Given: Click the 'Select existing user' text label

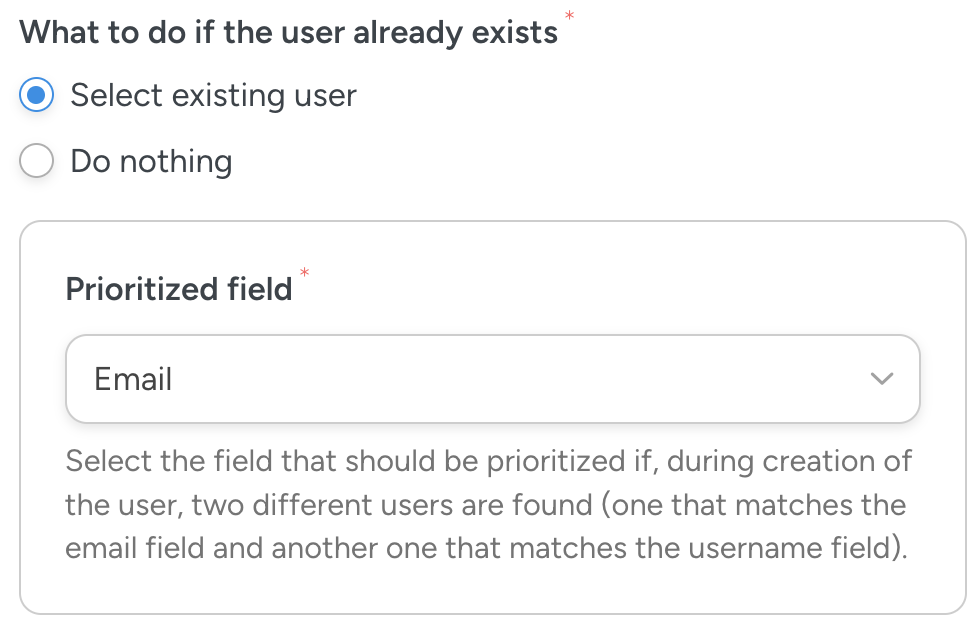Looking at the screenshot, I should (213, 95).
